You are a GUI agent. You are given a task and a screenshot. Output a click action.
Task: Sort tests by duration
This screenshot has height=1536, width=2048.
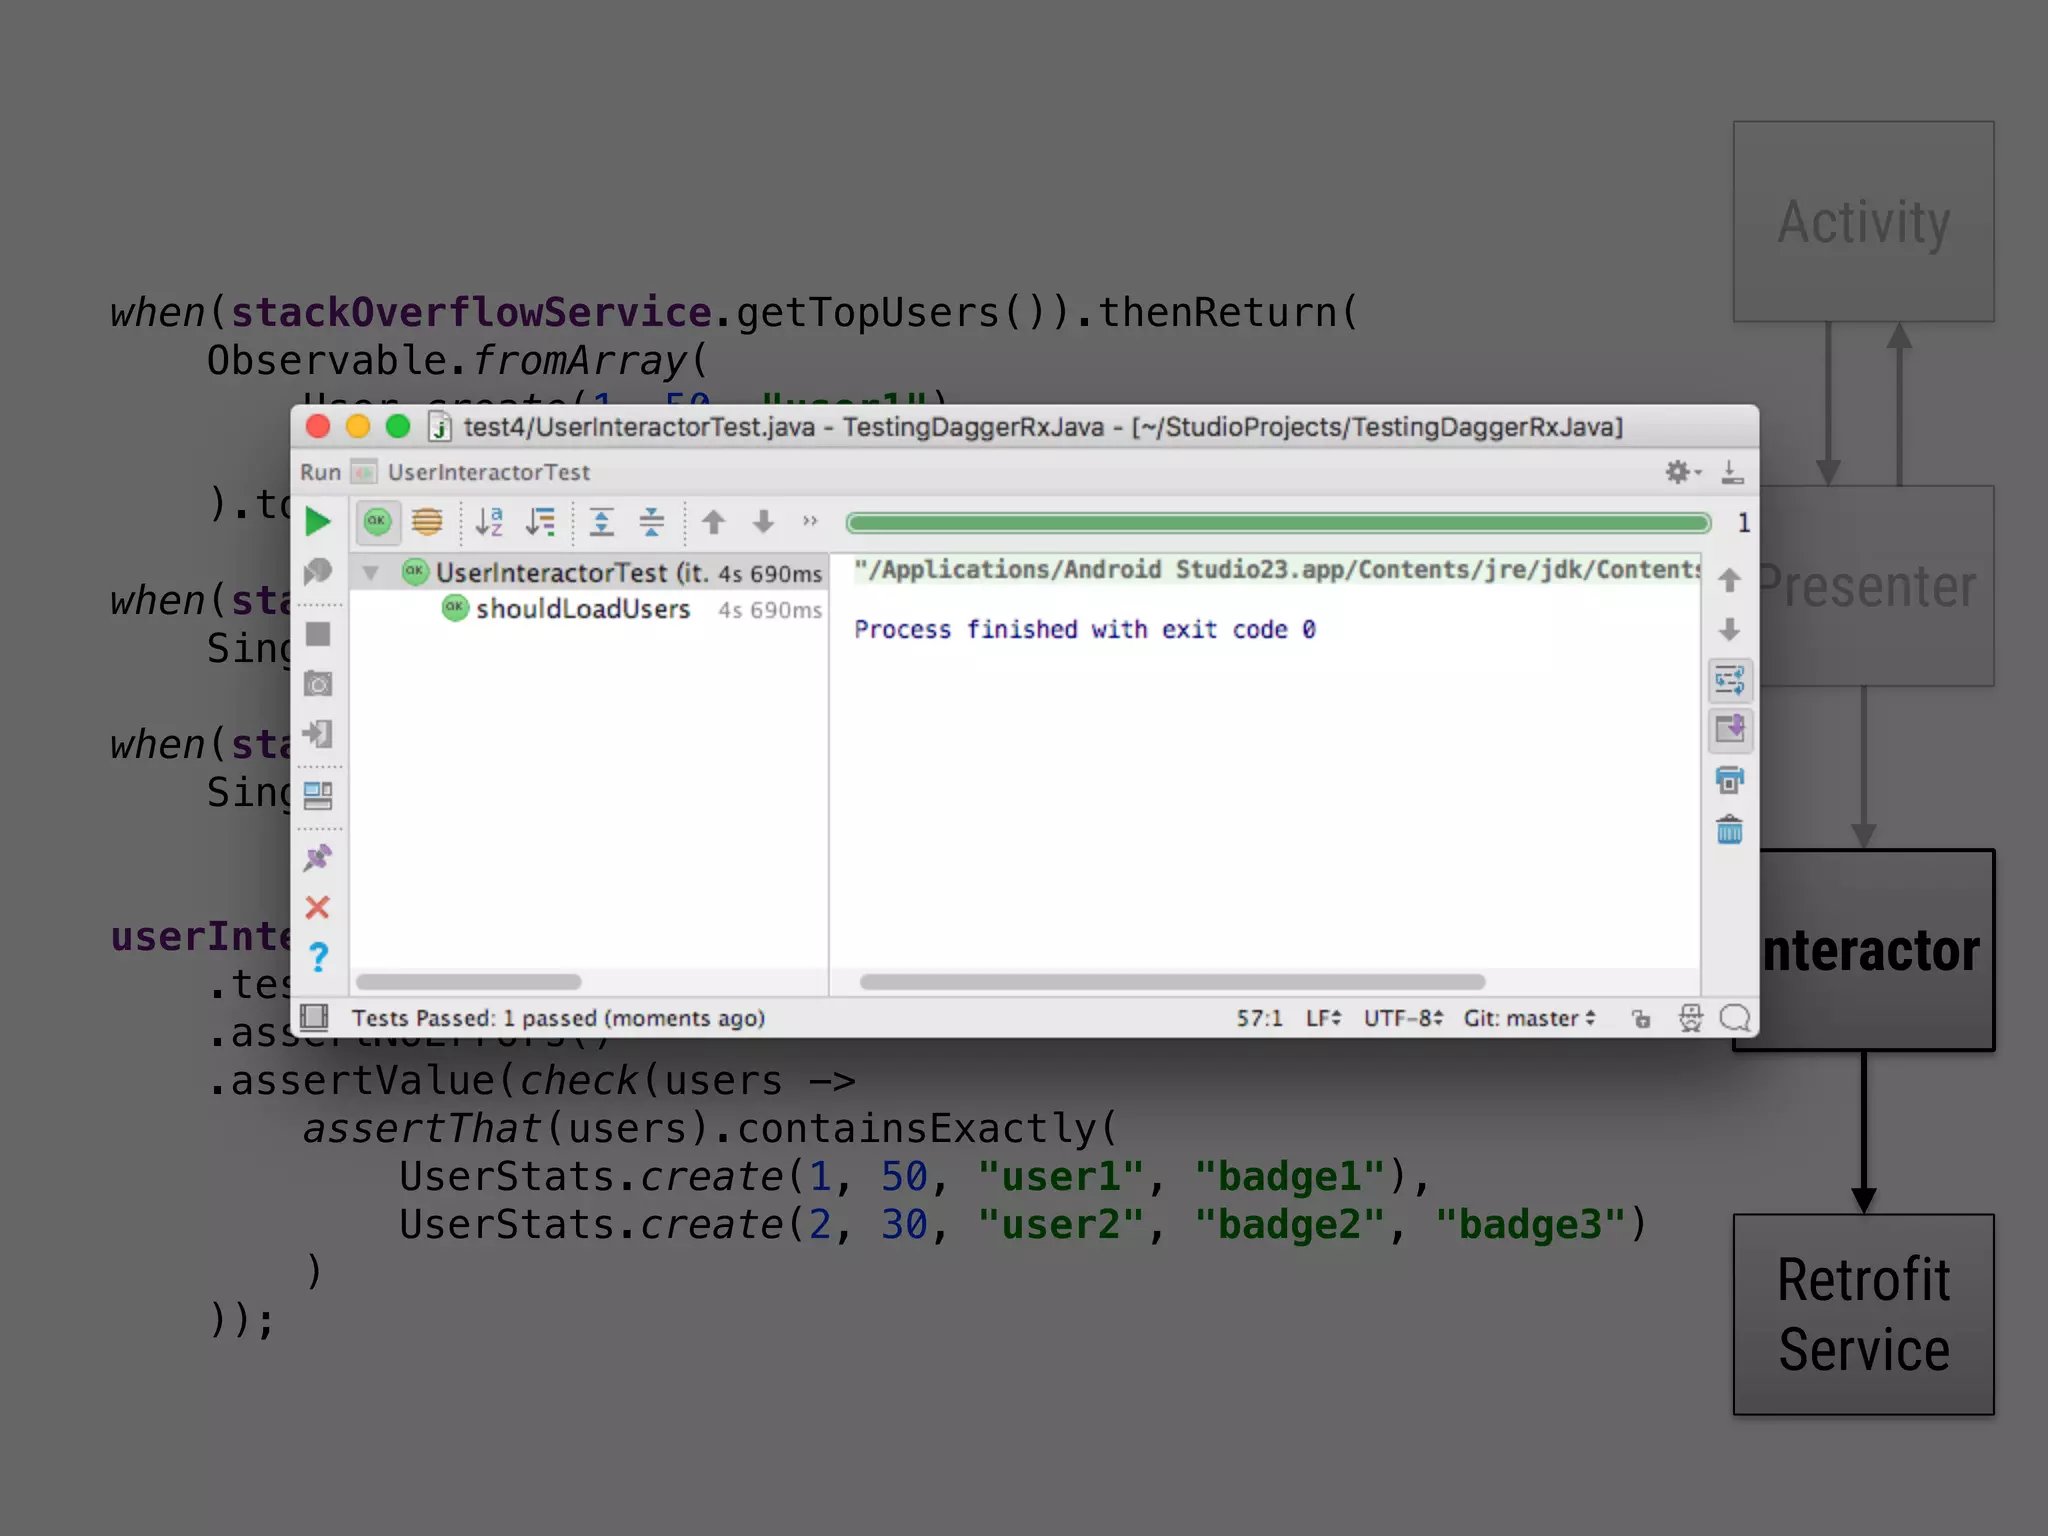[x=541, y=521]
